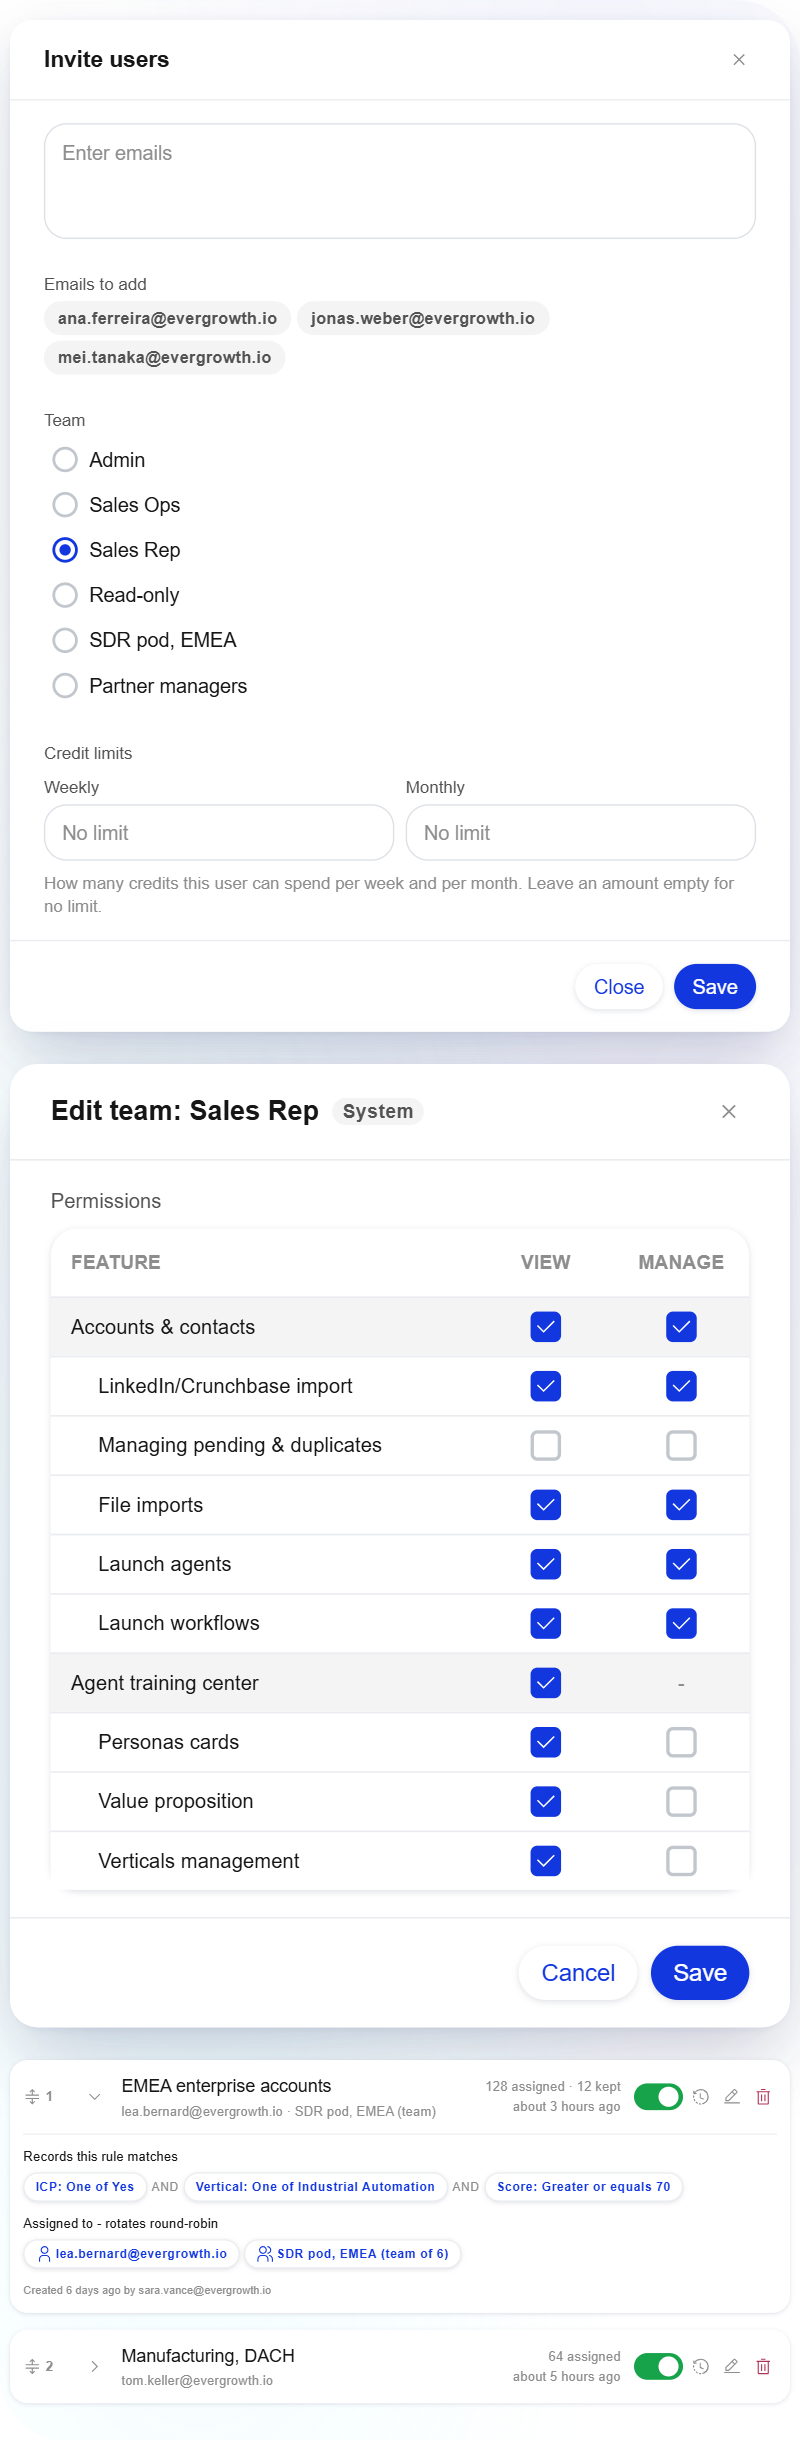Uncheck Manage for Accounts & contacts
Viewport: 800px width, 2440px height.
tap(681, 1327)
